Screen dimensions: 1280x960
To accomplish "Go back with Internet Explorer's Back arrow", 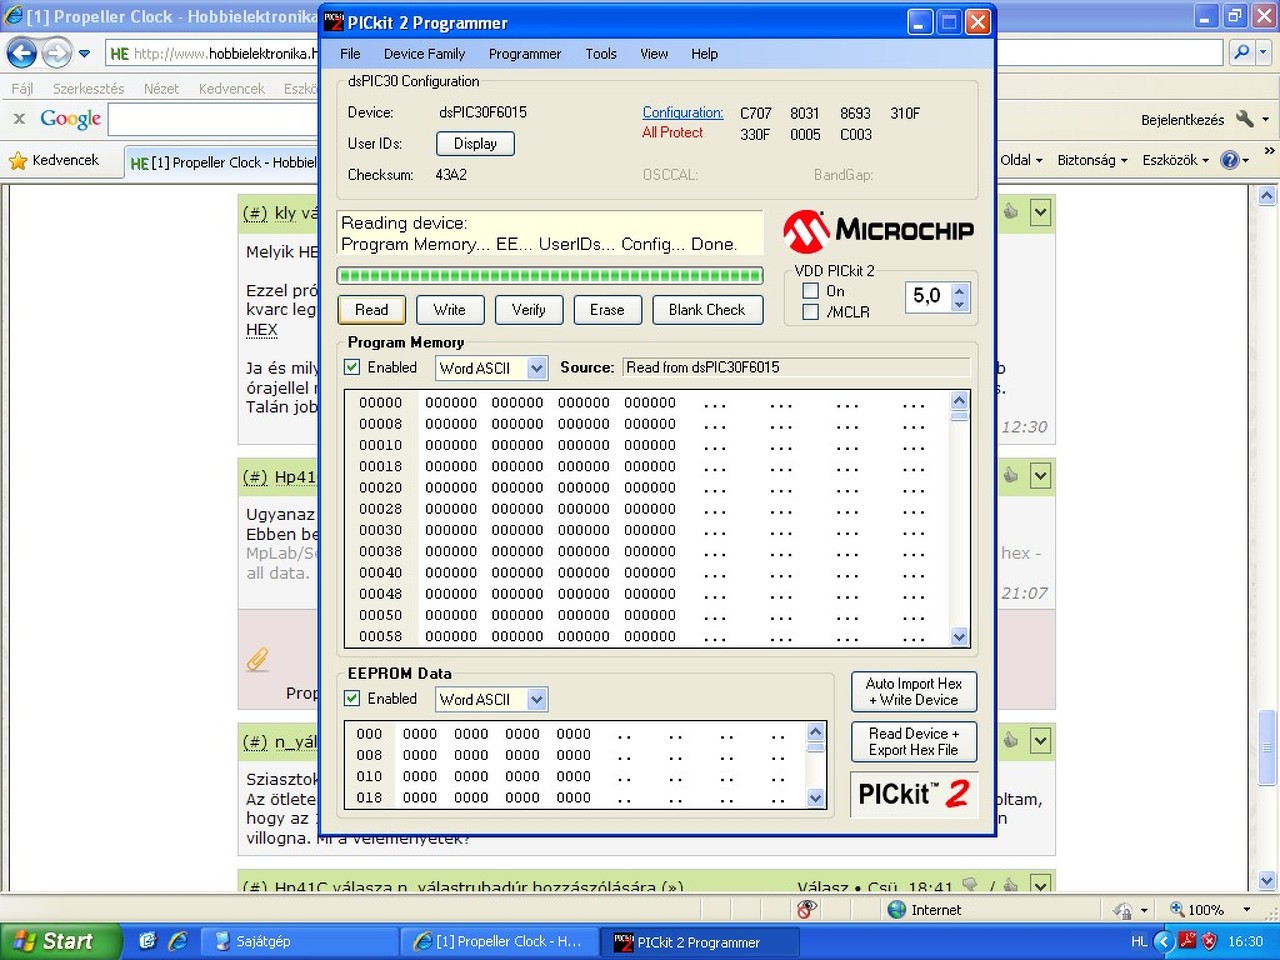I will point(22,53).
